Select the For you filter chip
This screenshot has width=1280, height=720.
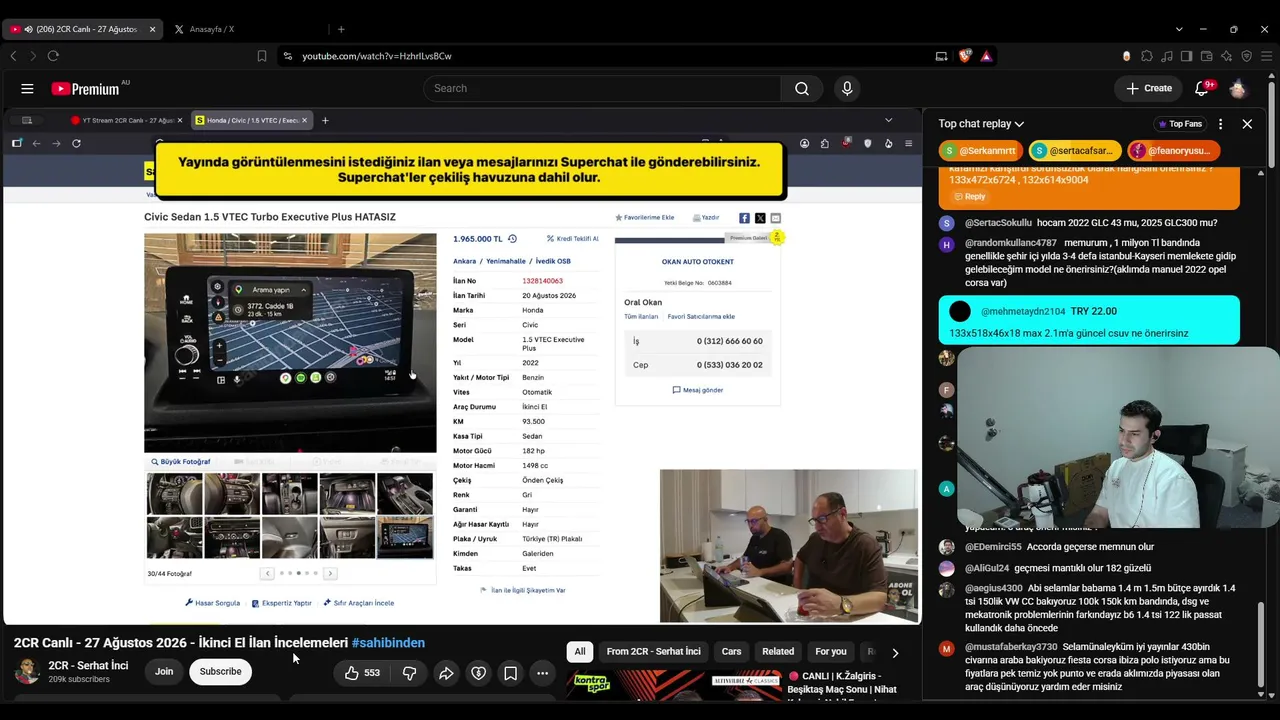coord(831,652)
